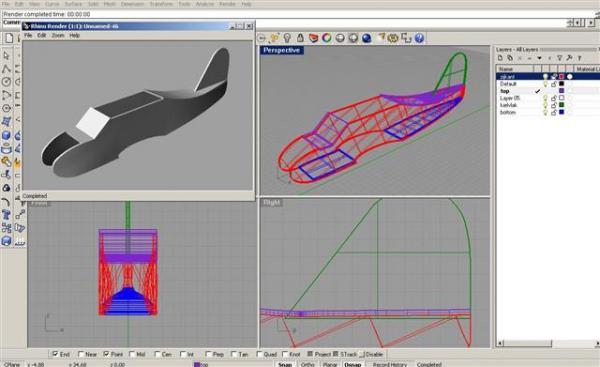Click the blue sphere Render icon
The image size is (600, 367).
(367, 38)
